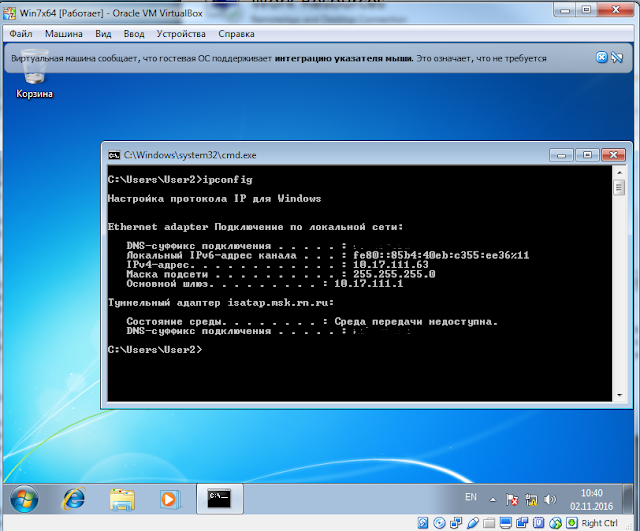Click the cmd scrollbar thumb

click(619, 188)
